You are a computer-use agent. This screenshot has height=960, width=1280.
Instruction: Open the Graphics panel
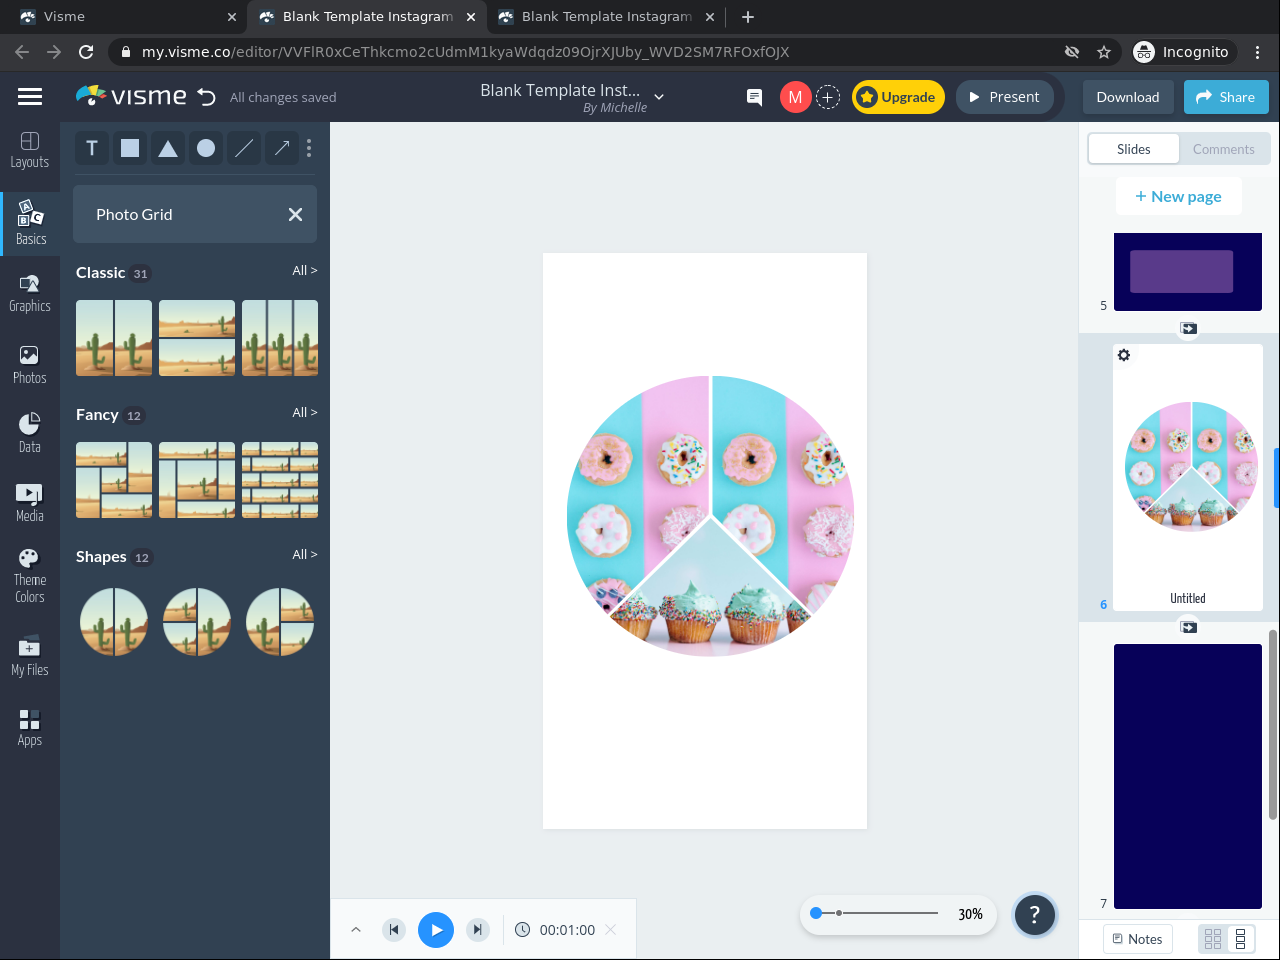[30, 293]
